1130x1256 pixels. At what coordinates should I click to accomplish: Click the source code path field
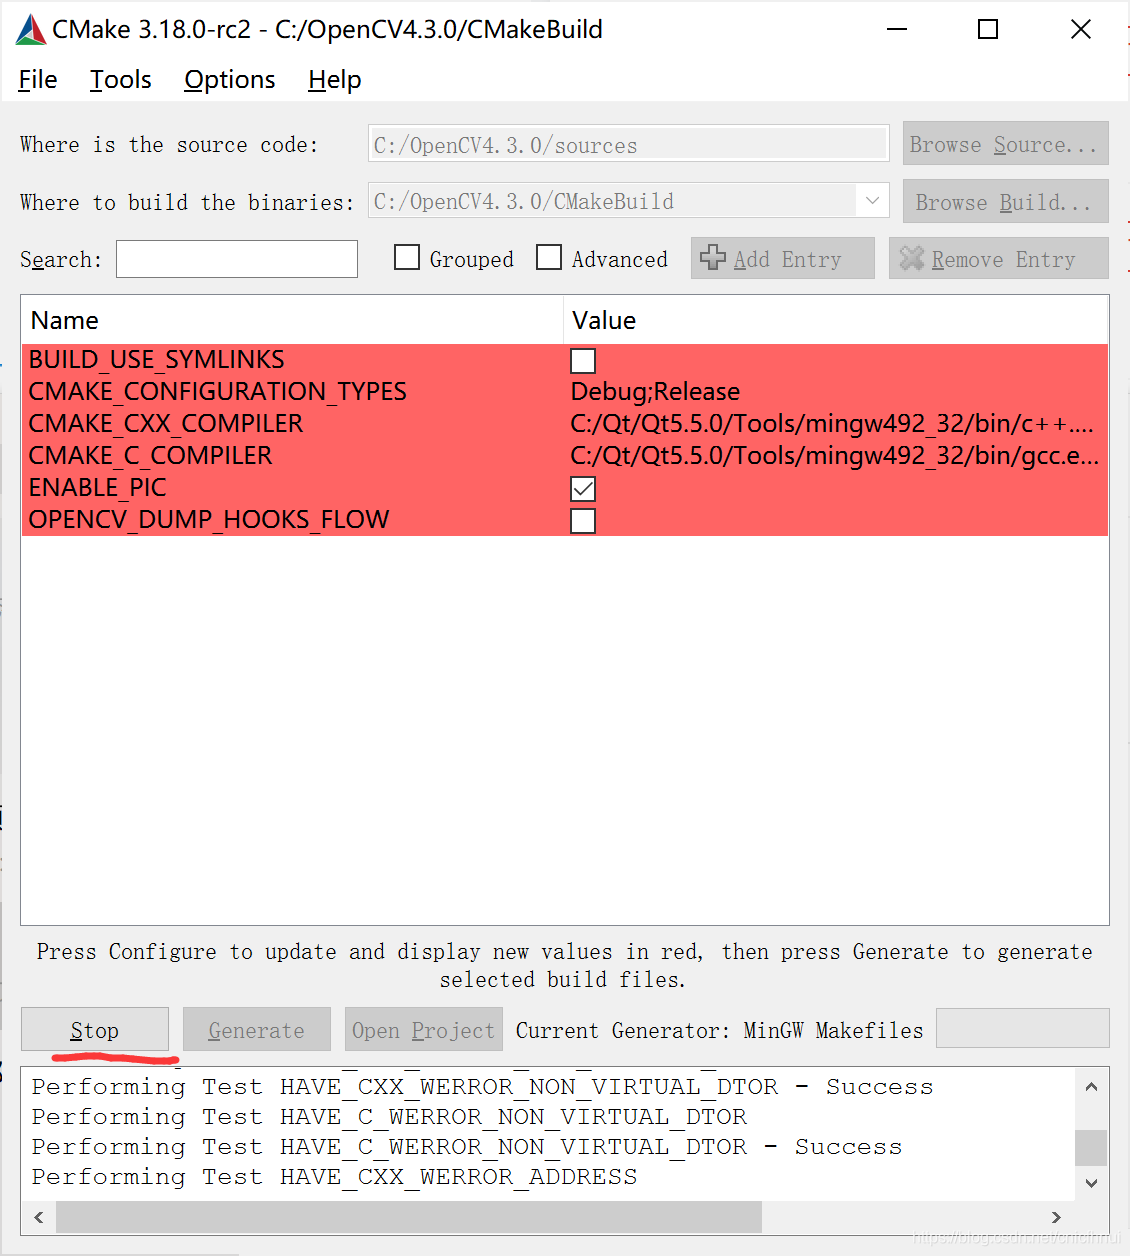[628, 144]
